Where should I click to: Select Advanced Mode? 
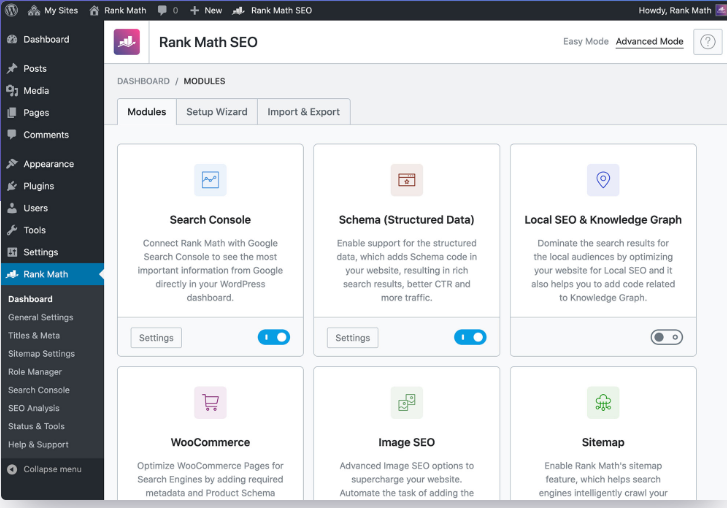(650, 41)
